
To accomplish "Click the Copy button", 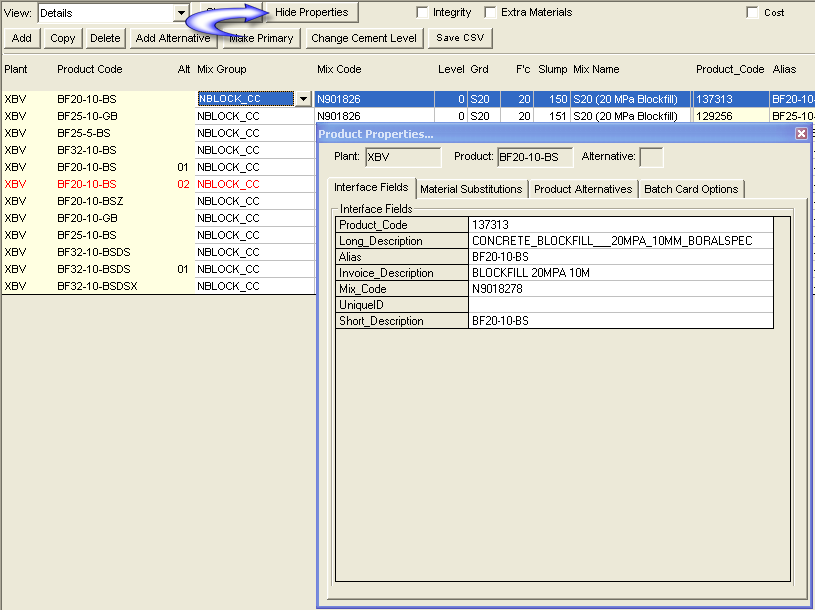I will coord(63,38).
